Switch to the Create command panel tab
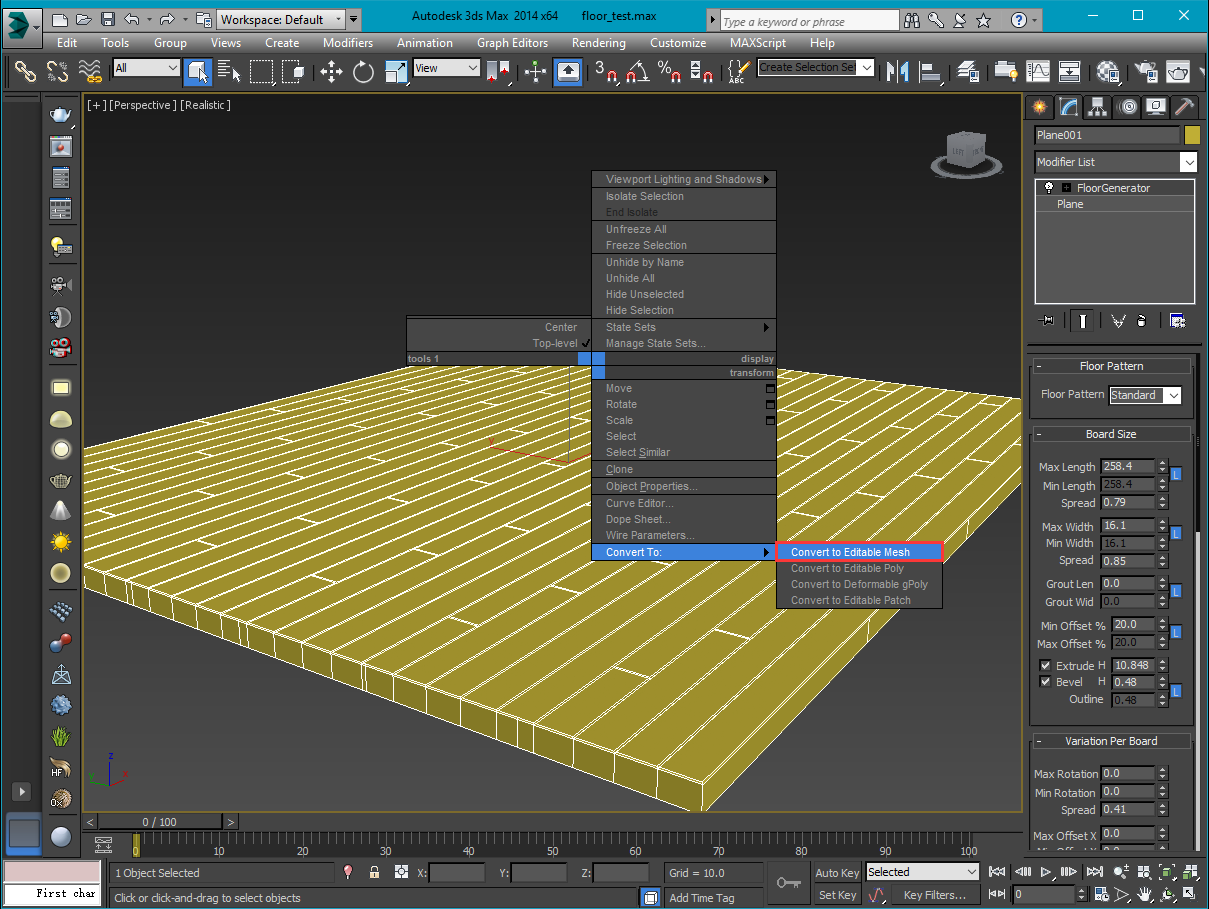 click(1040, 106)
